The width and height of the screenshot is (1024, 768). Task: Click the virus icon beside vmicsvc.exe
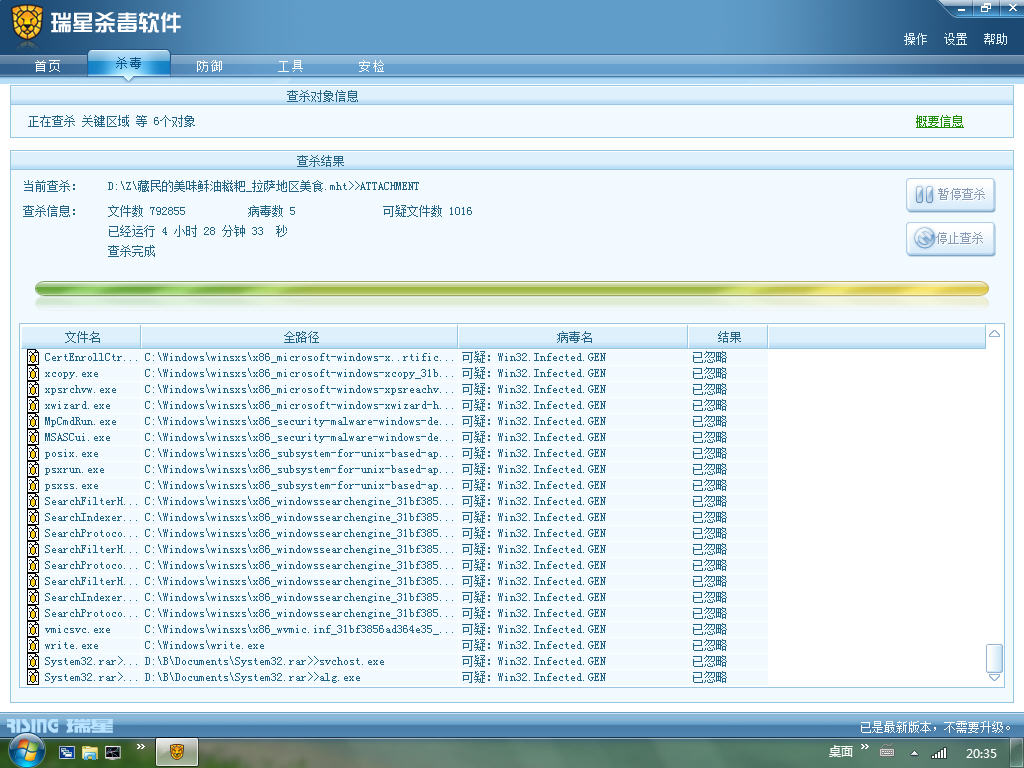pos(33,630)
